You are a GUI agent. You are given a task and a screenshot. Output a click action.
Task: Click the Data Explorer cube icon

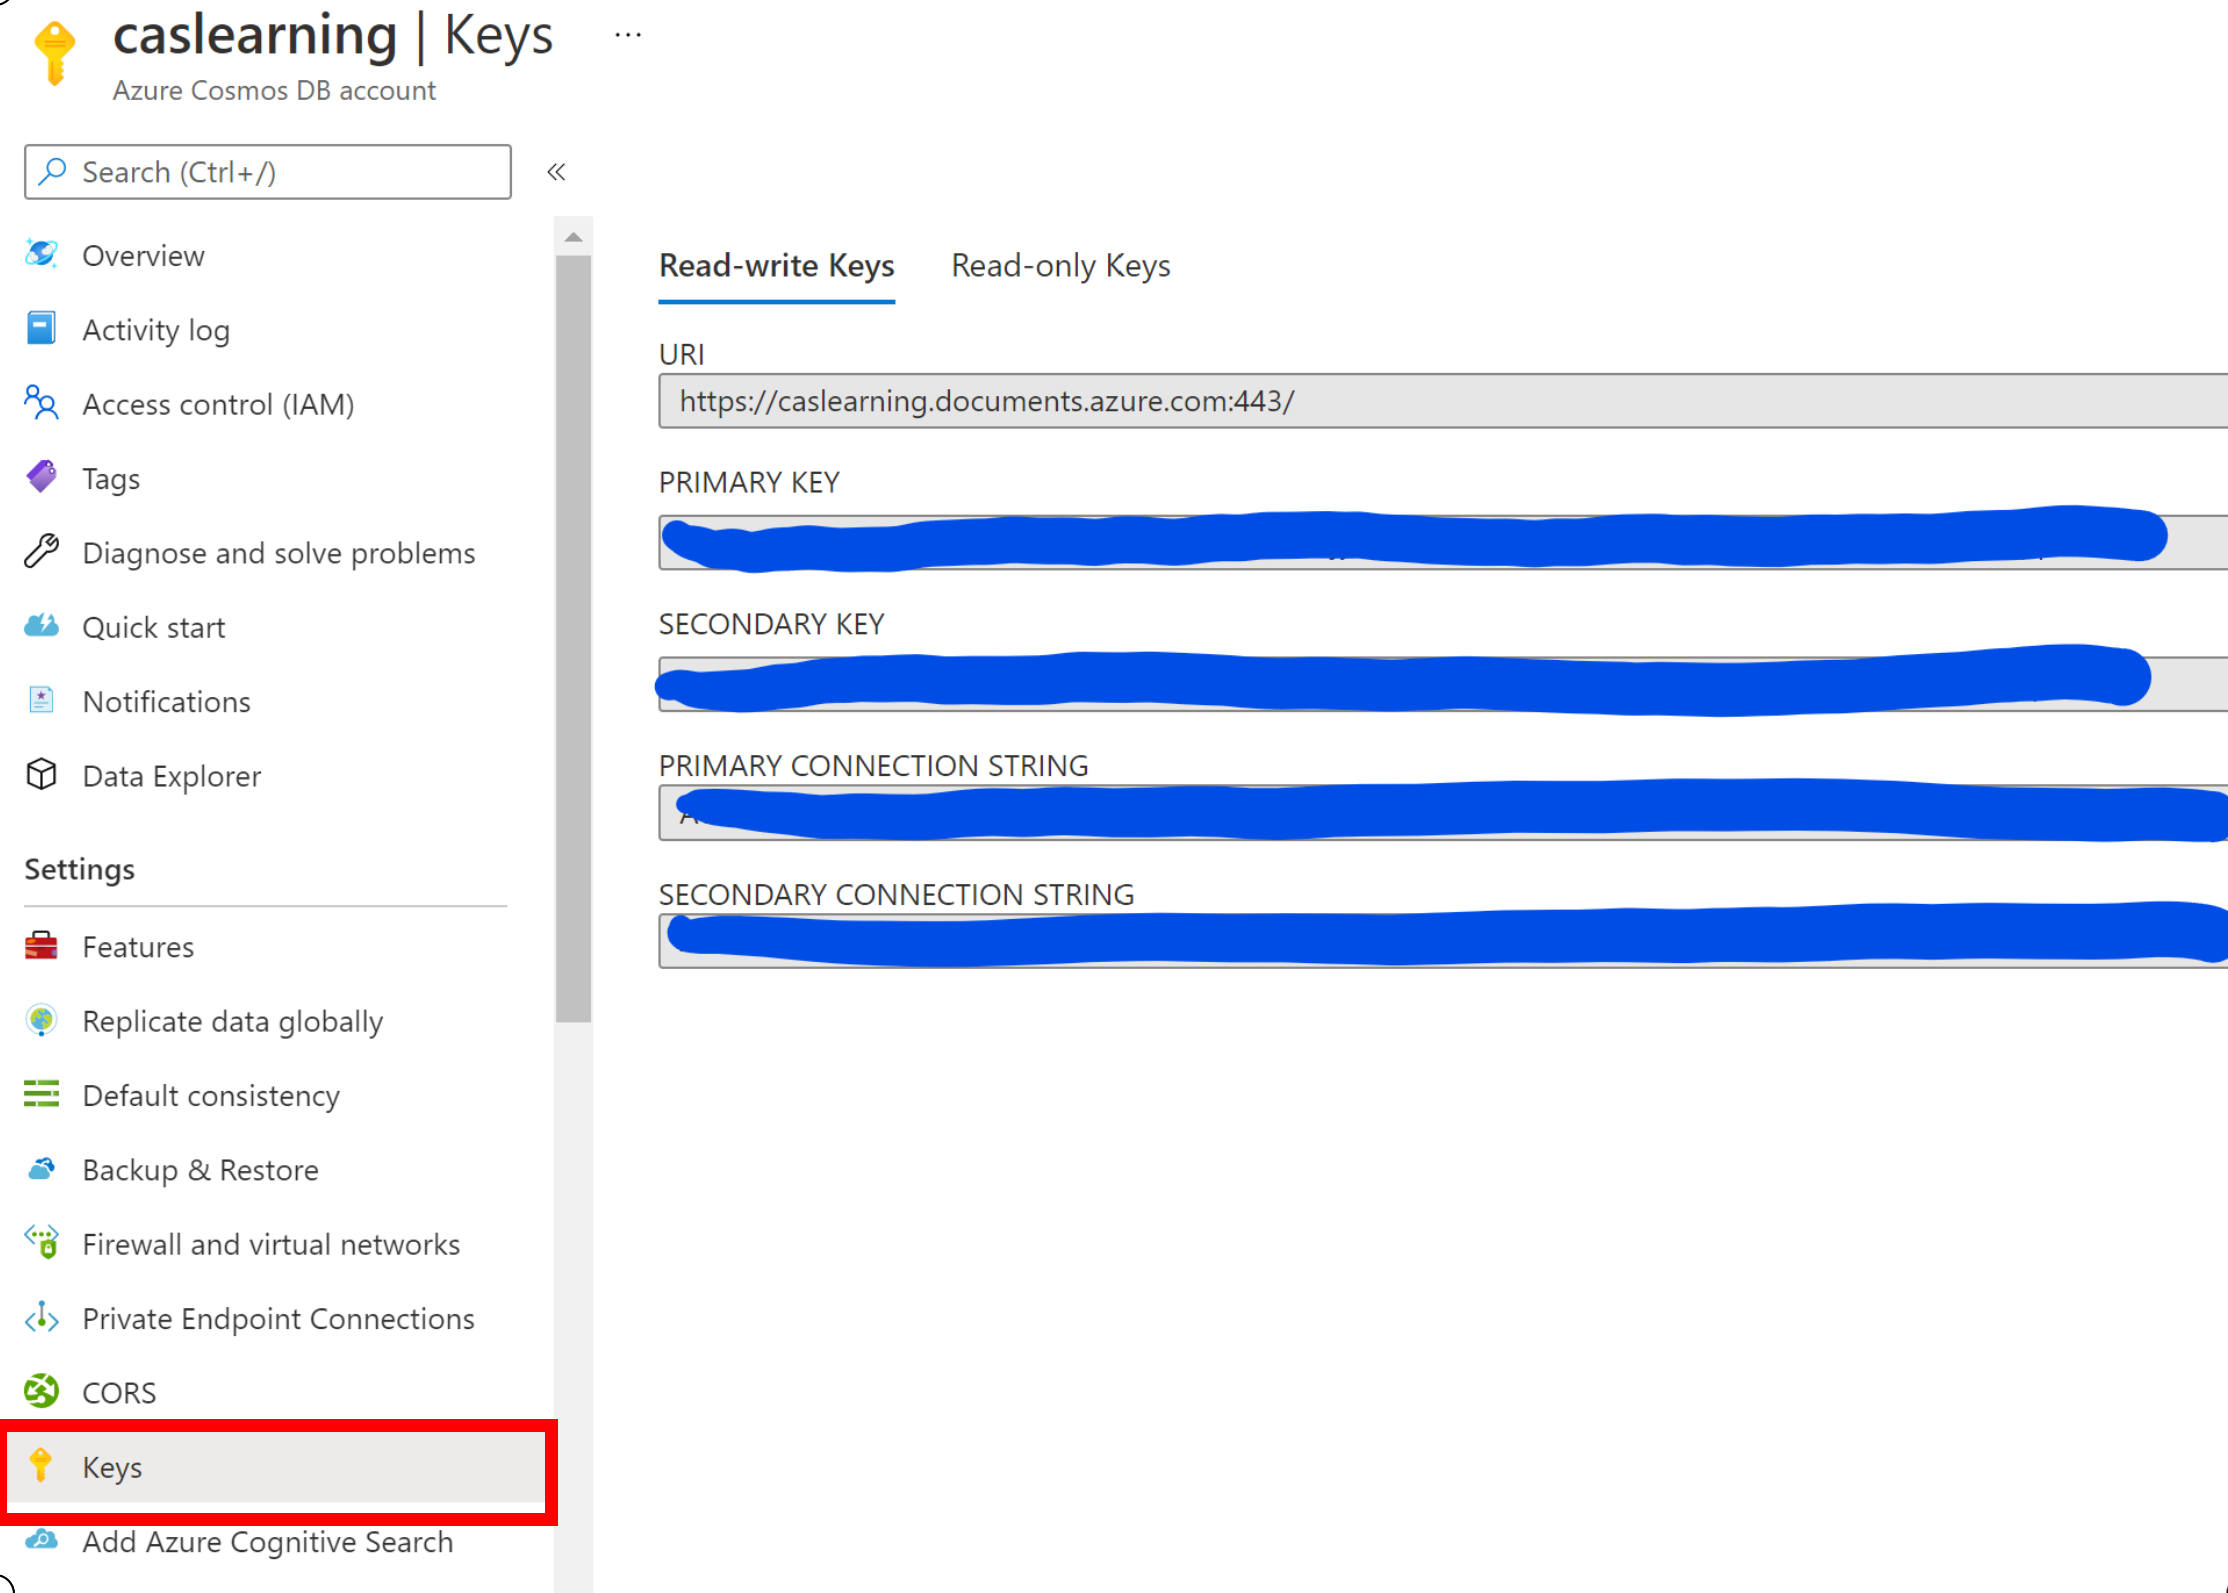[x=41, y=775]
